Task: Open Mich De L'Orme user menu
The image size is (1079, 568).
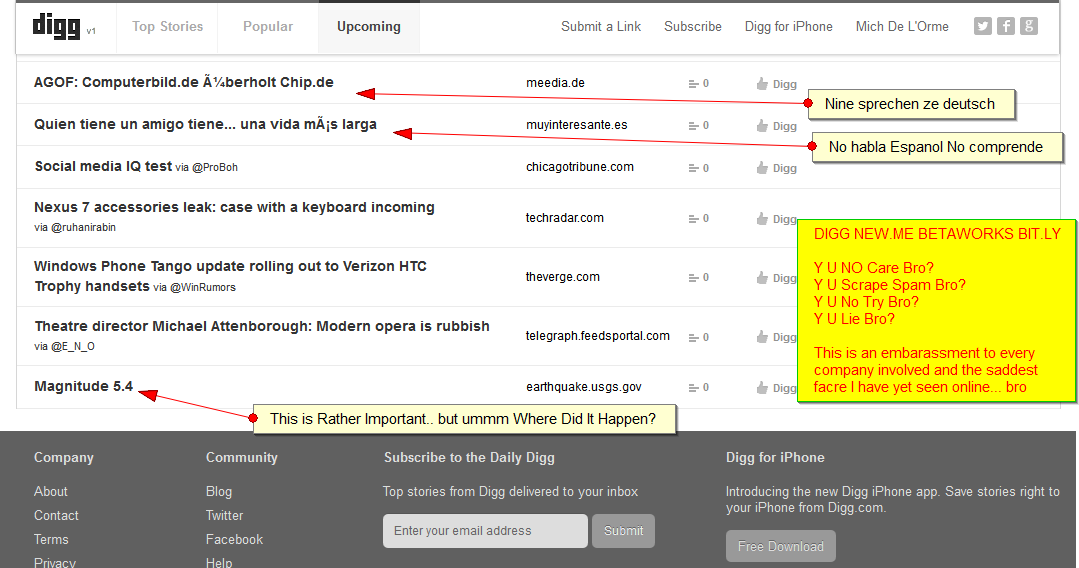Action: [902, 27]
